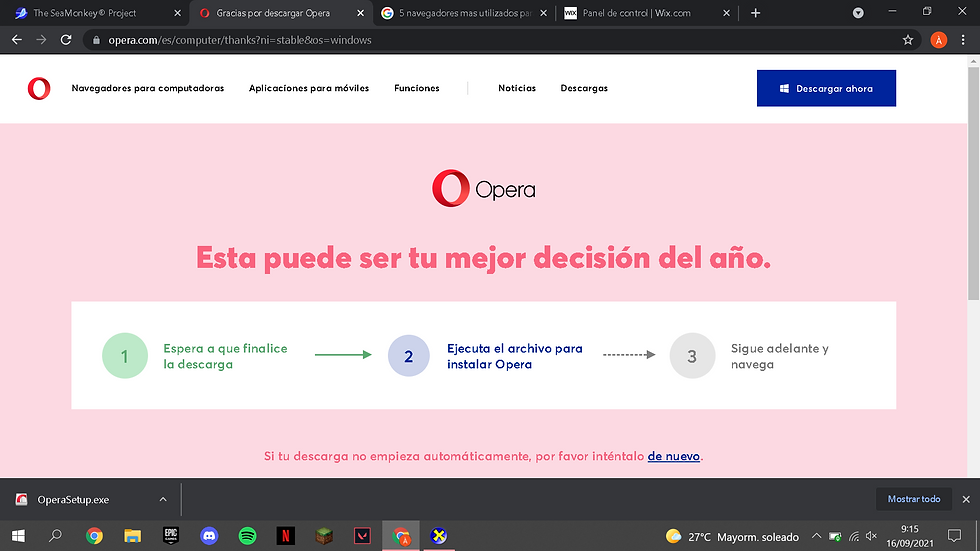This screenshot has height=551, width=980.
Task: Open the Windows notification center
Action: coord(954,536)
